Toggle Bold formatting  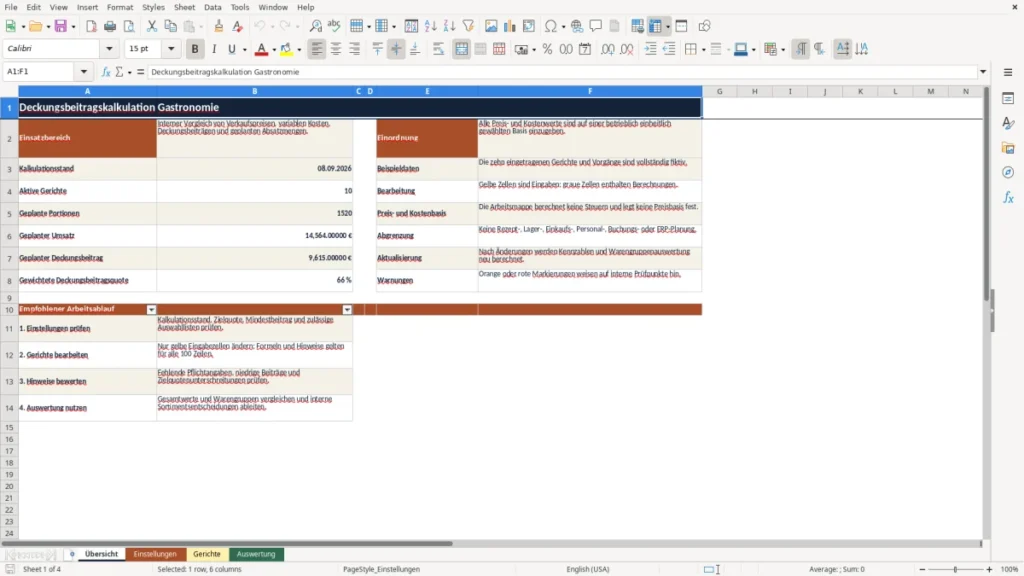coord(195,49)
